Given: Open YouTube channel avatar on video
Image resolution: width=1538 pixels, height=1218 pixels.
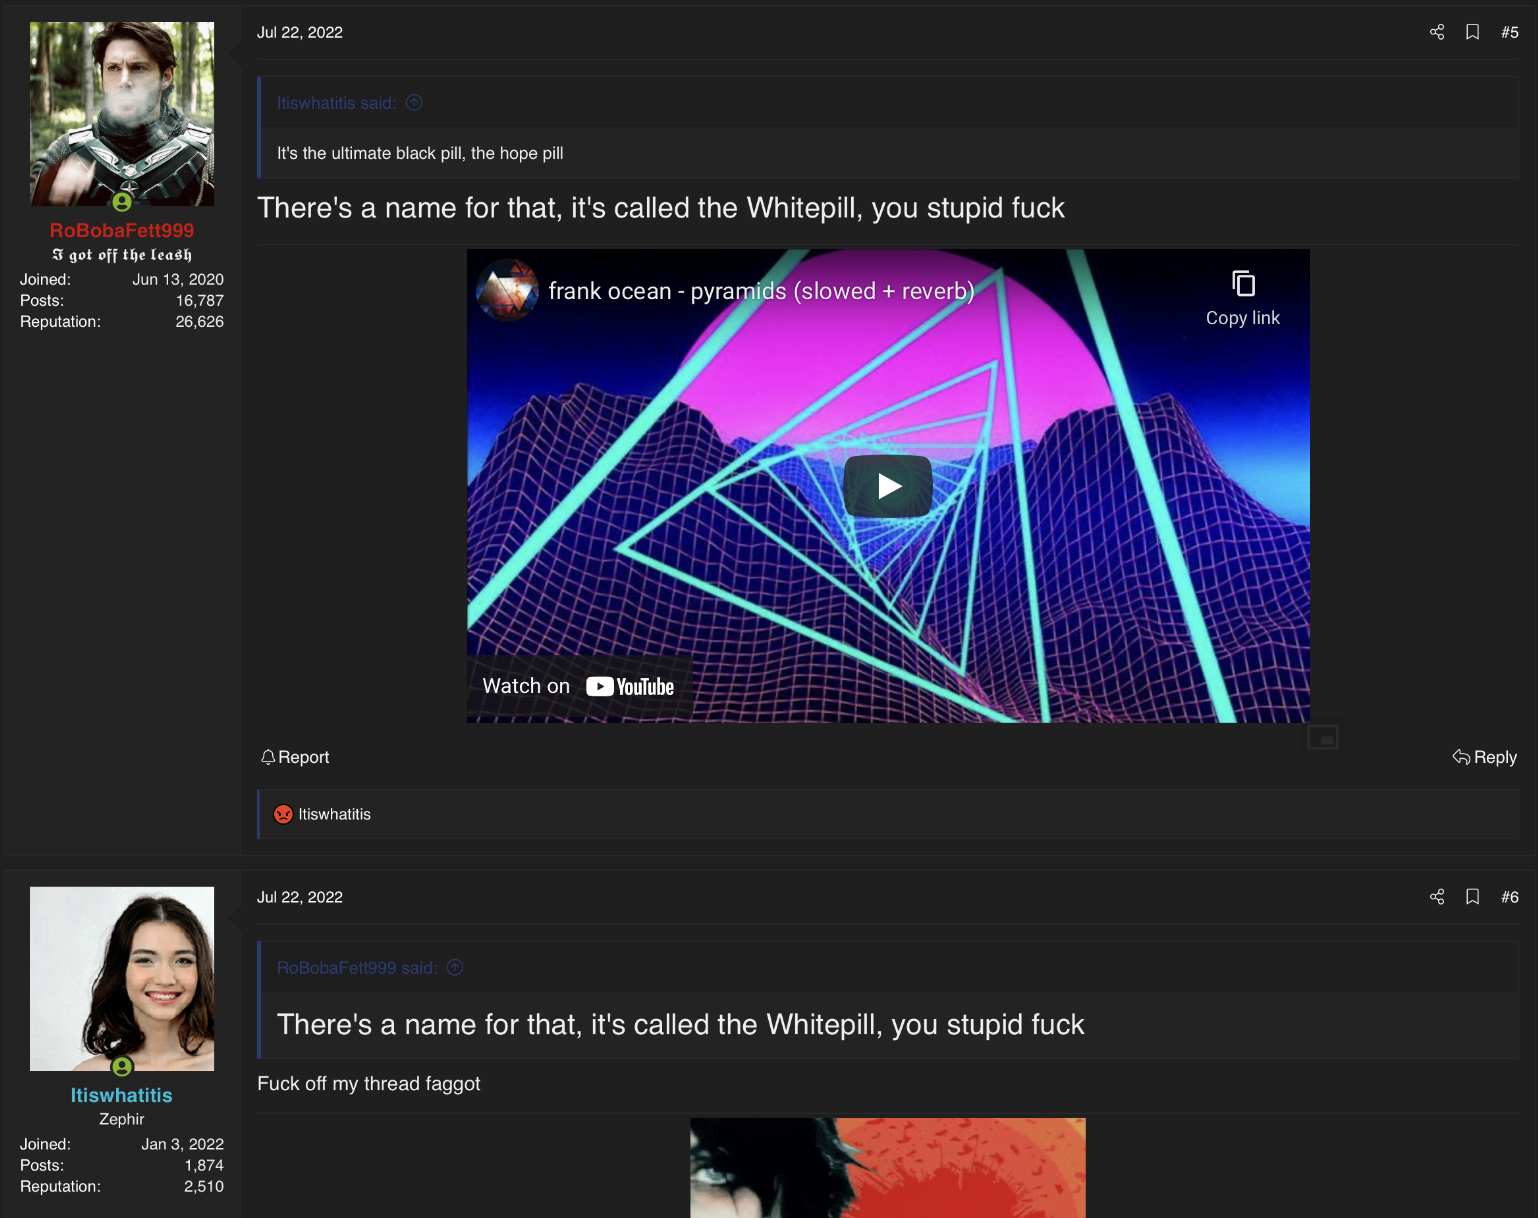Looking at the screenshot, I should point(508,290).
